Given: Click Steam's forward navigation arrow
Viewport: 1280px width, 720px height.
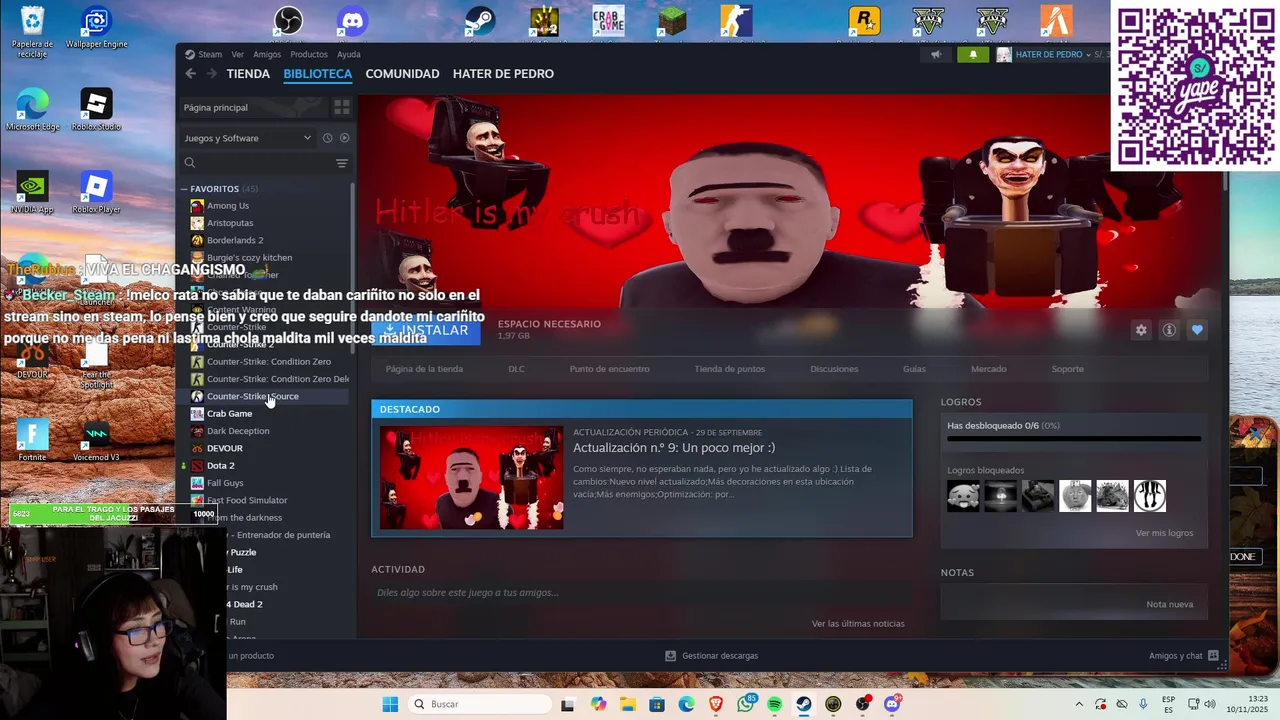Looking at the screenshot, I should click(x=211, y=74).
